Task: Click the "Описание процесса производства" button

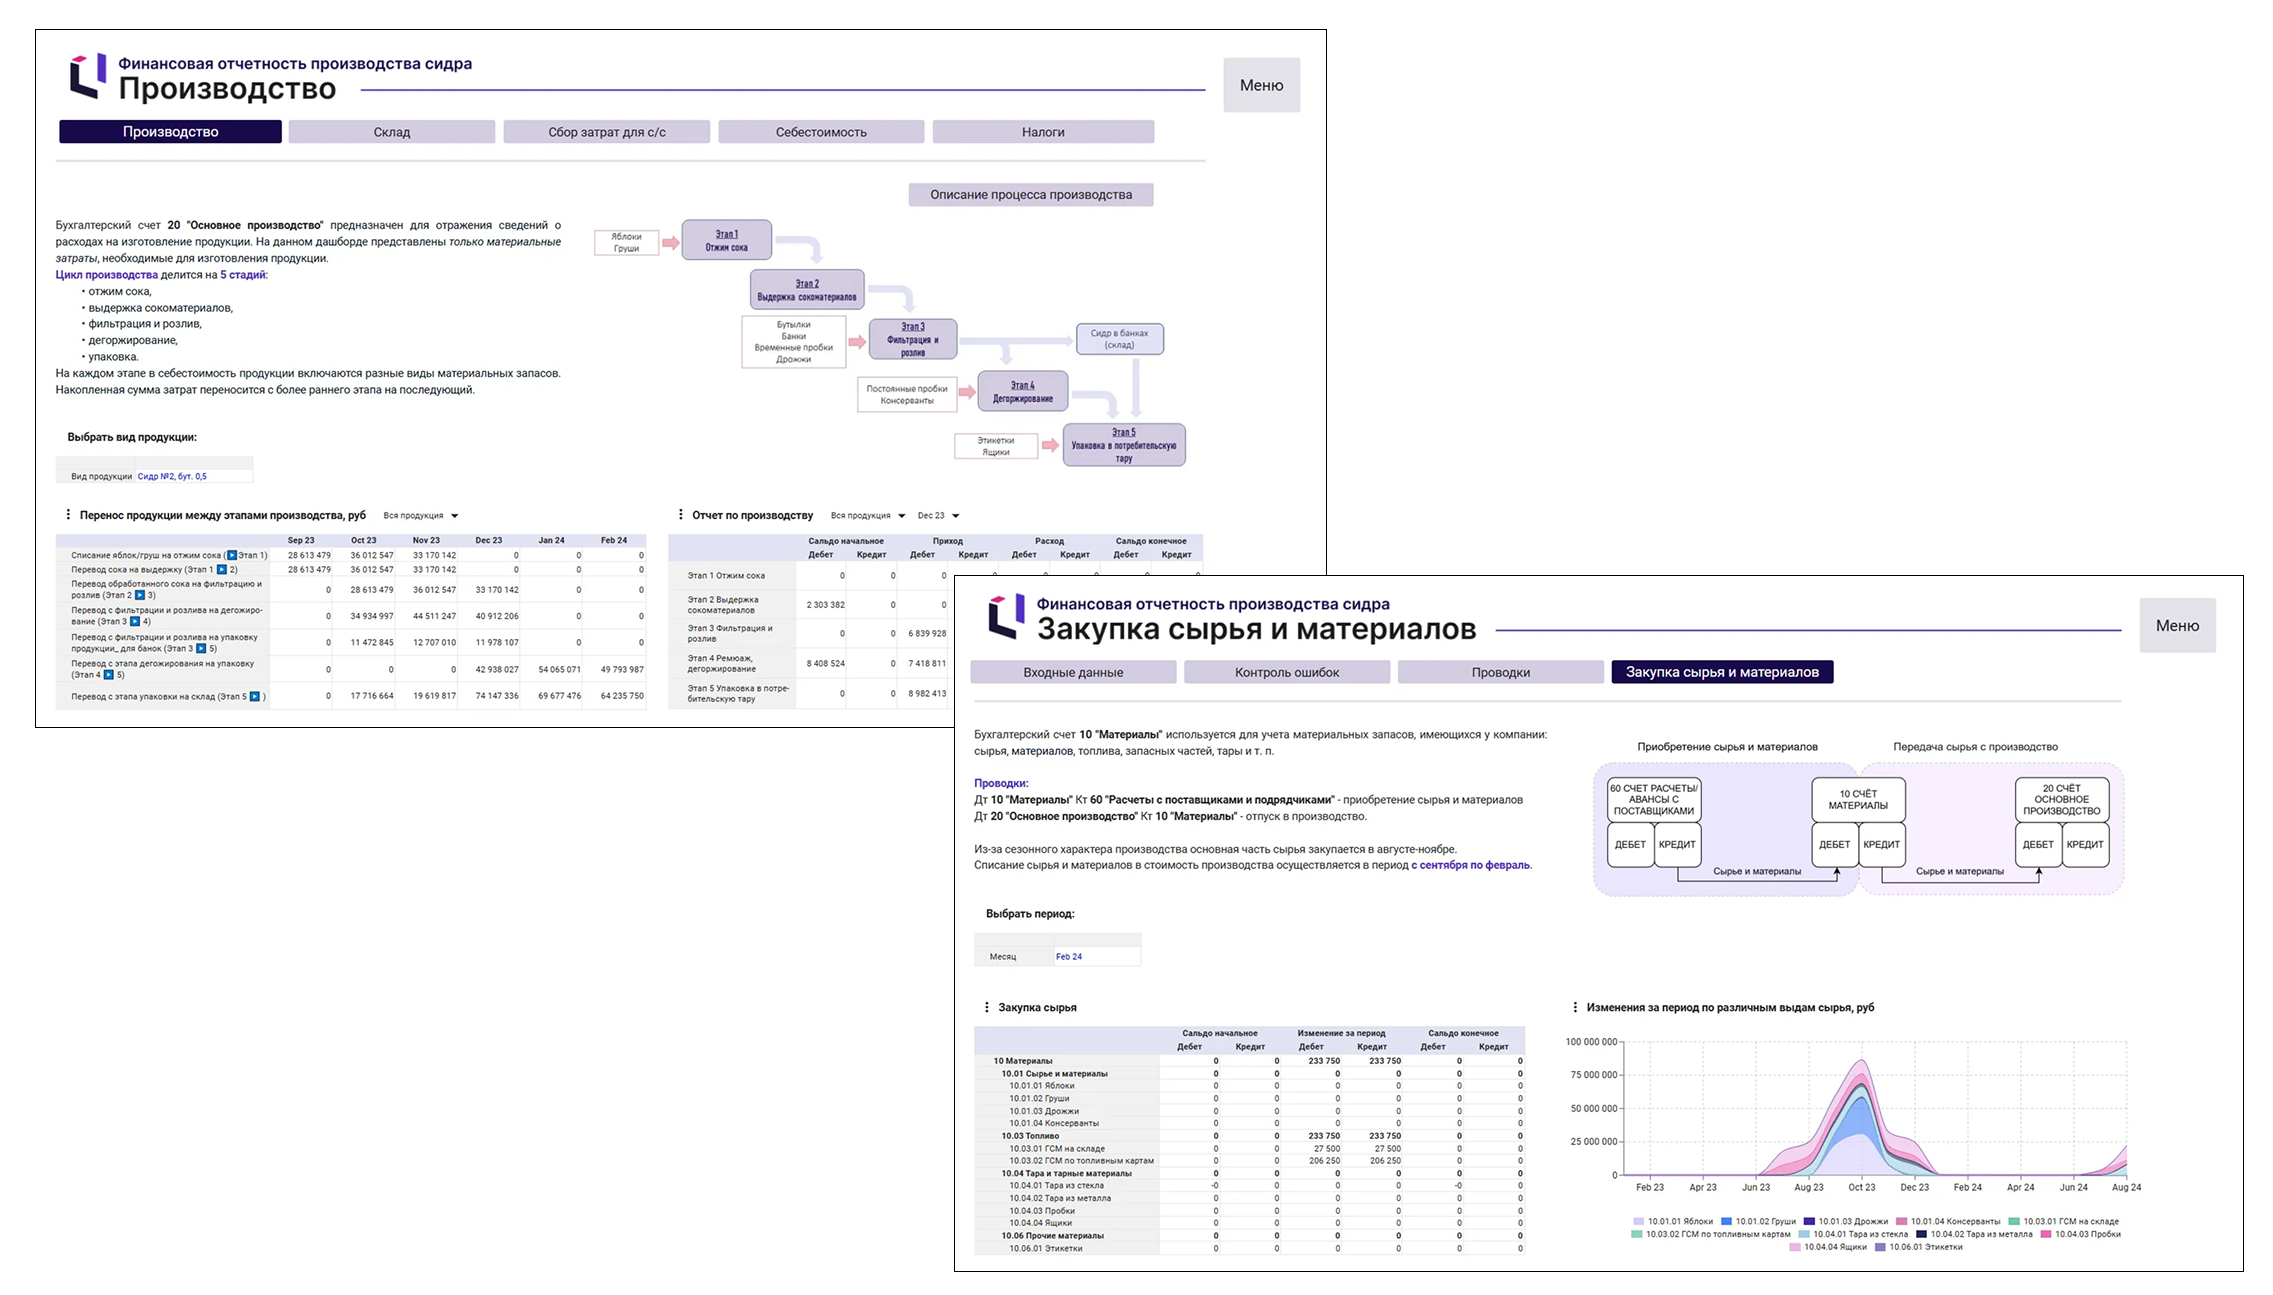Action: pos(1033,194)
